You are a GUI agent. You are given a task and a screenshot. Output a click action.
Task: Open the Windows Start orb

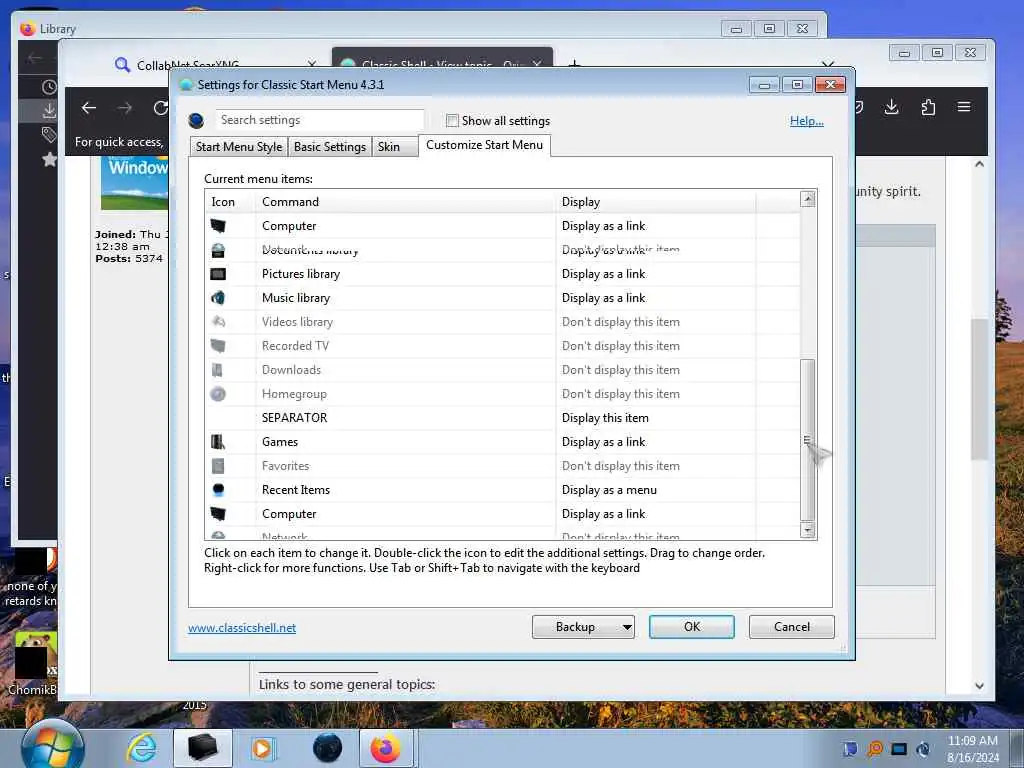pyautogui.click(x=53, y=746)
